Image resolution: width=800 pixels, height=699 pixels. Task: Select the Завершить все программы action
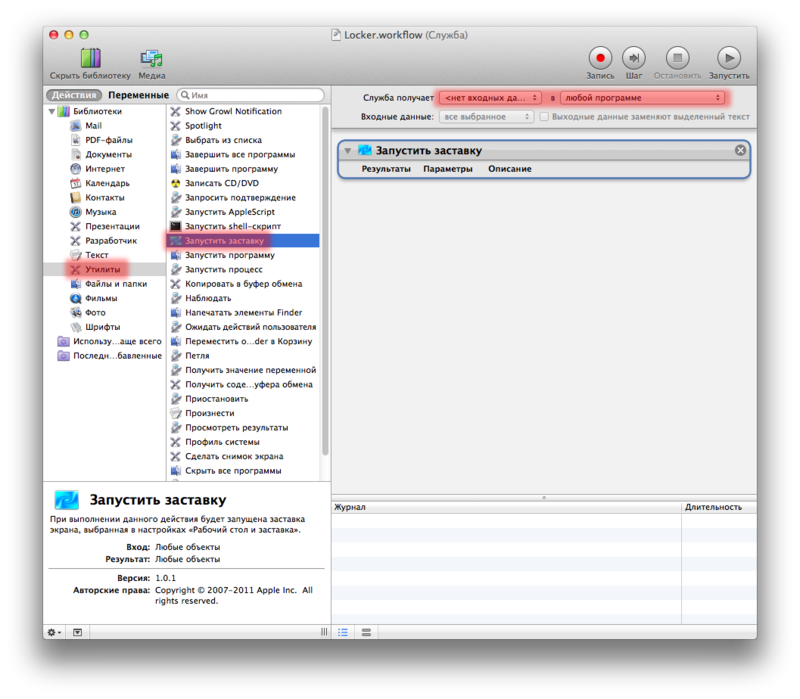[240, 154]
